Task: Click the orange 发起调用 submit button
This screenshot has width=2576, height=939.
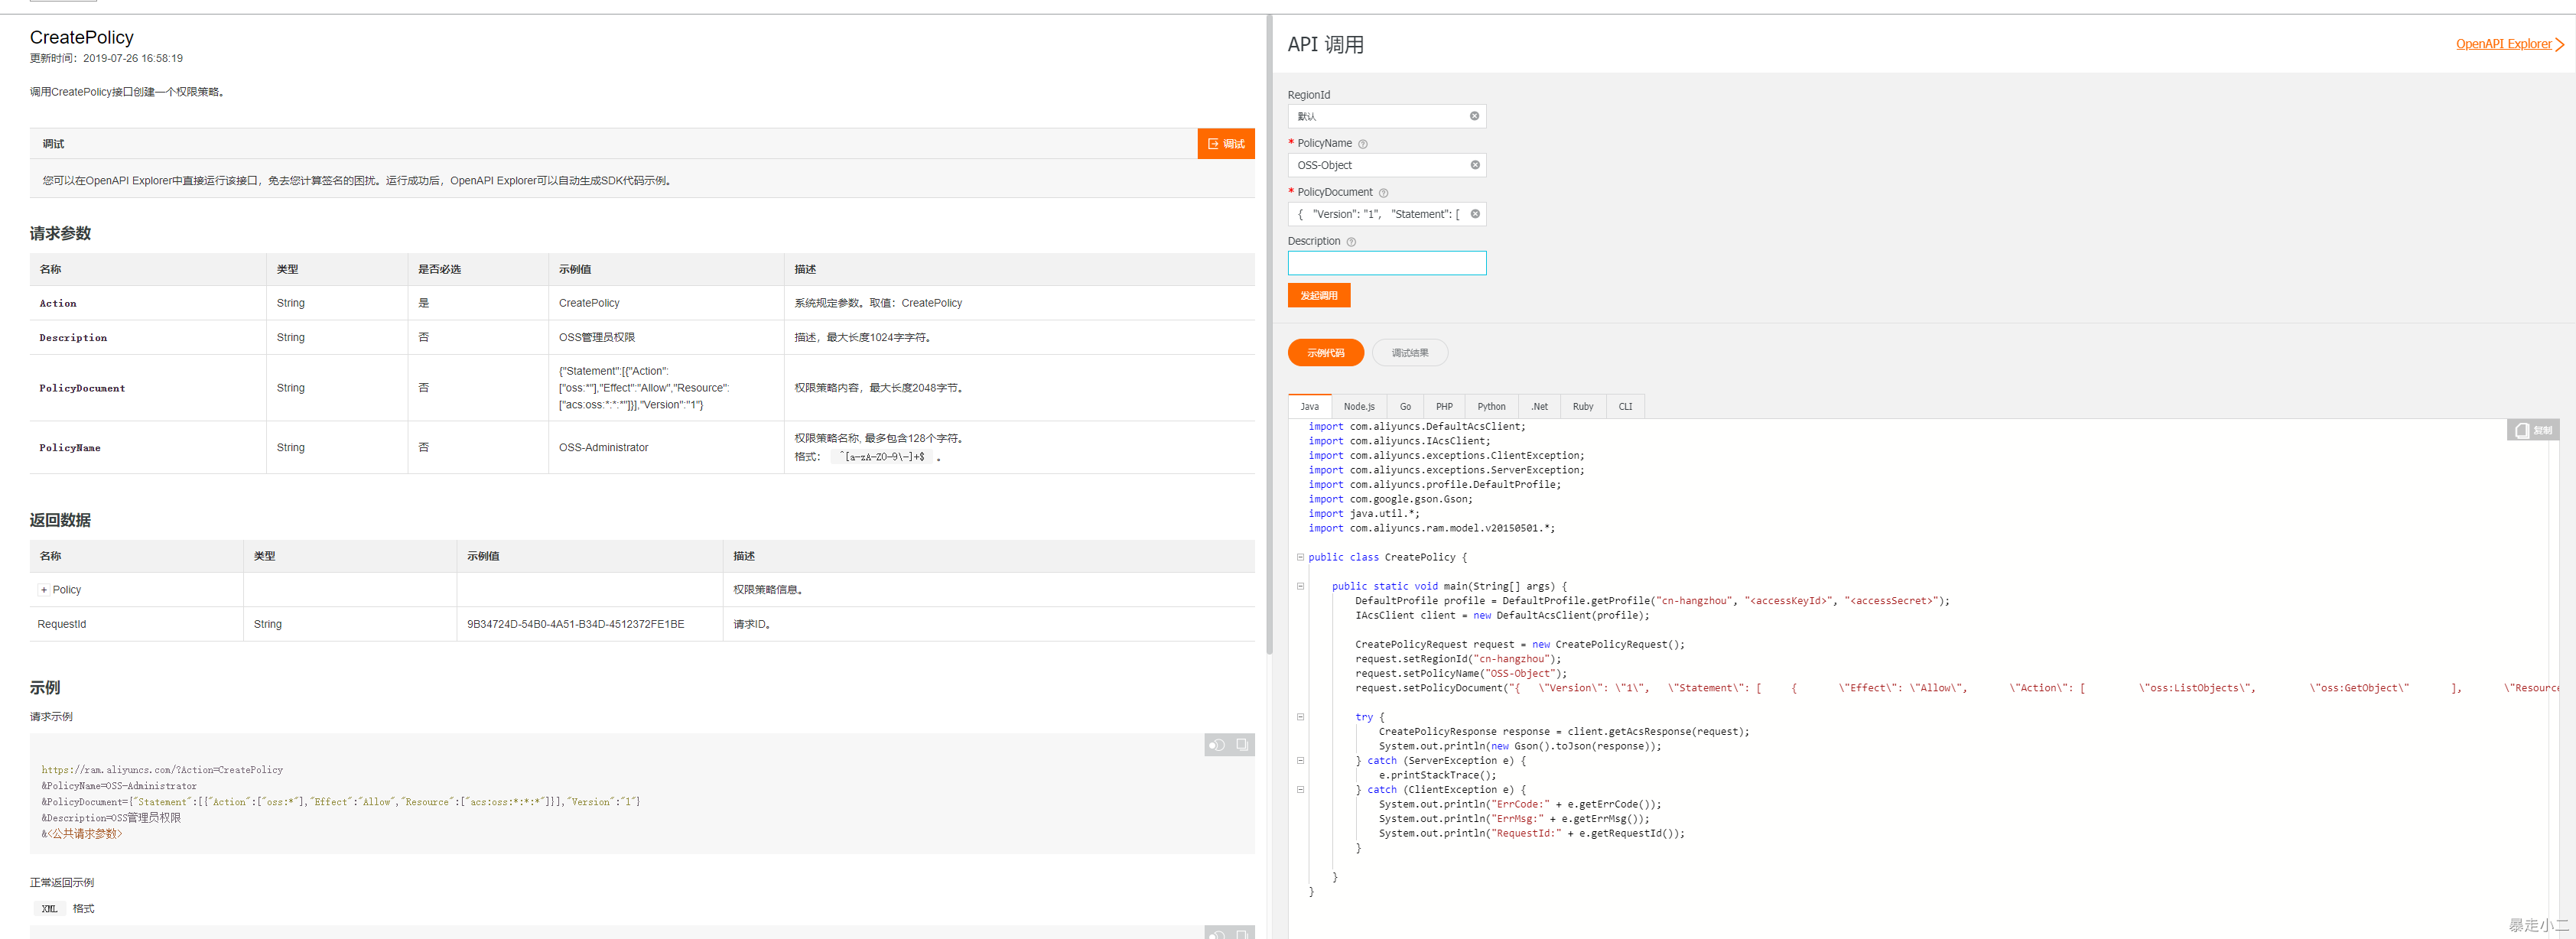Action: pyautogui.click(x=1318, y=296)
